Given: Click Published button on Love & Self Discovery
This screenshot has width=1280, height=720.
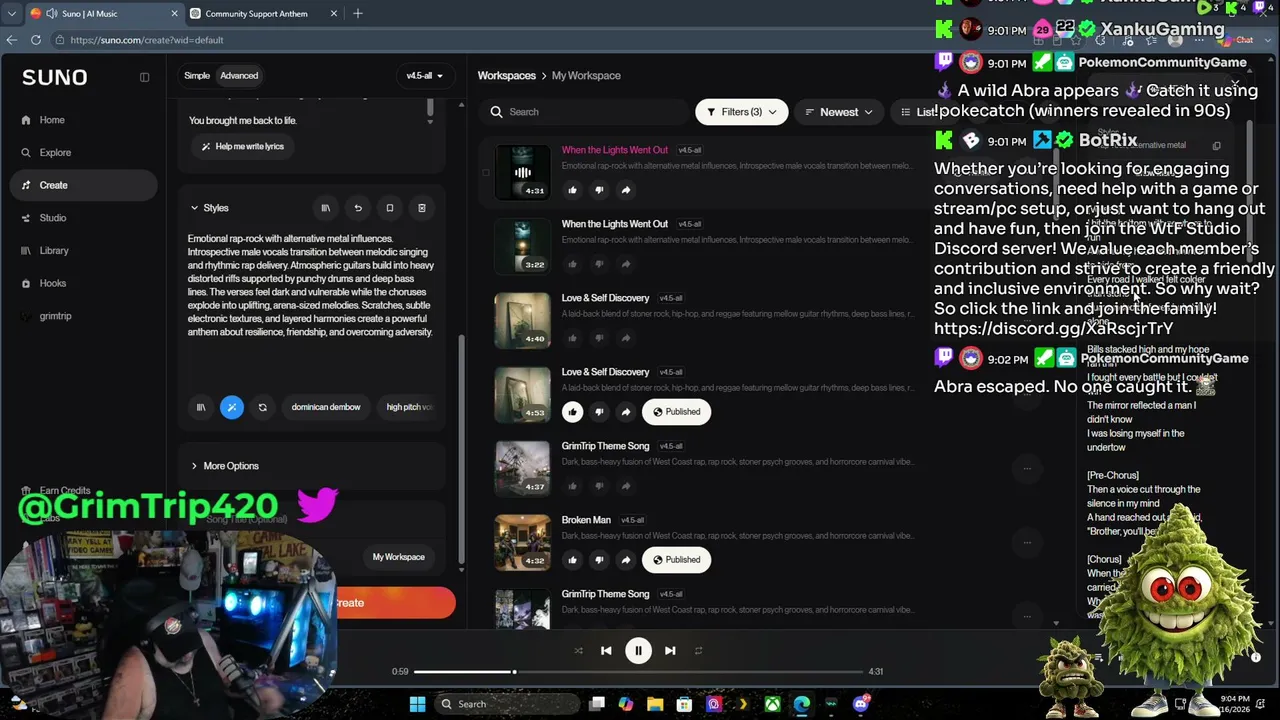Looking at the screenshot, I should coord(677,412).
